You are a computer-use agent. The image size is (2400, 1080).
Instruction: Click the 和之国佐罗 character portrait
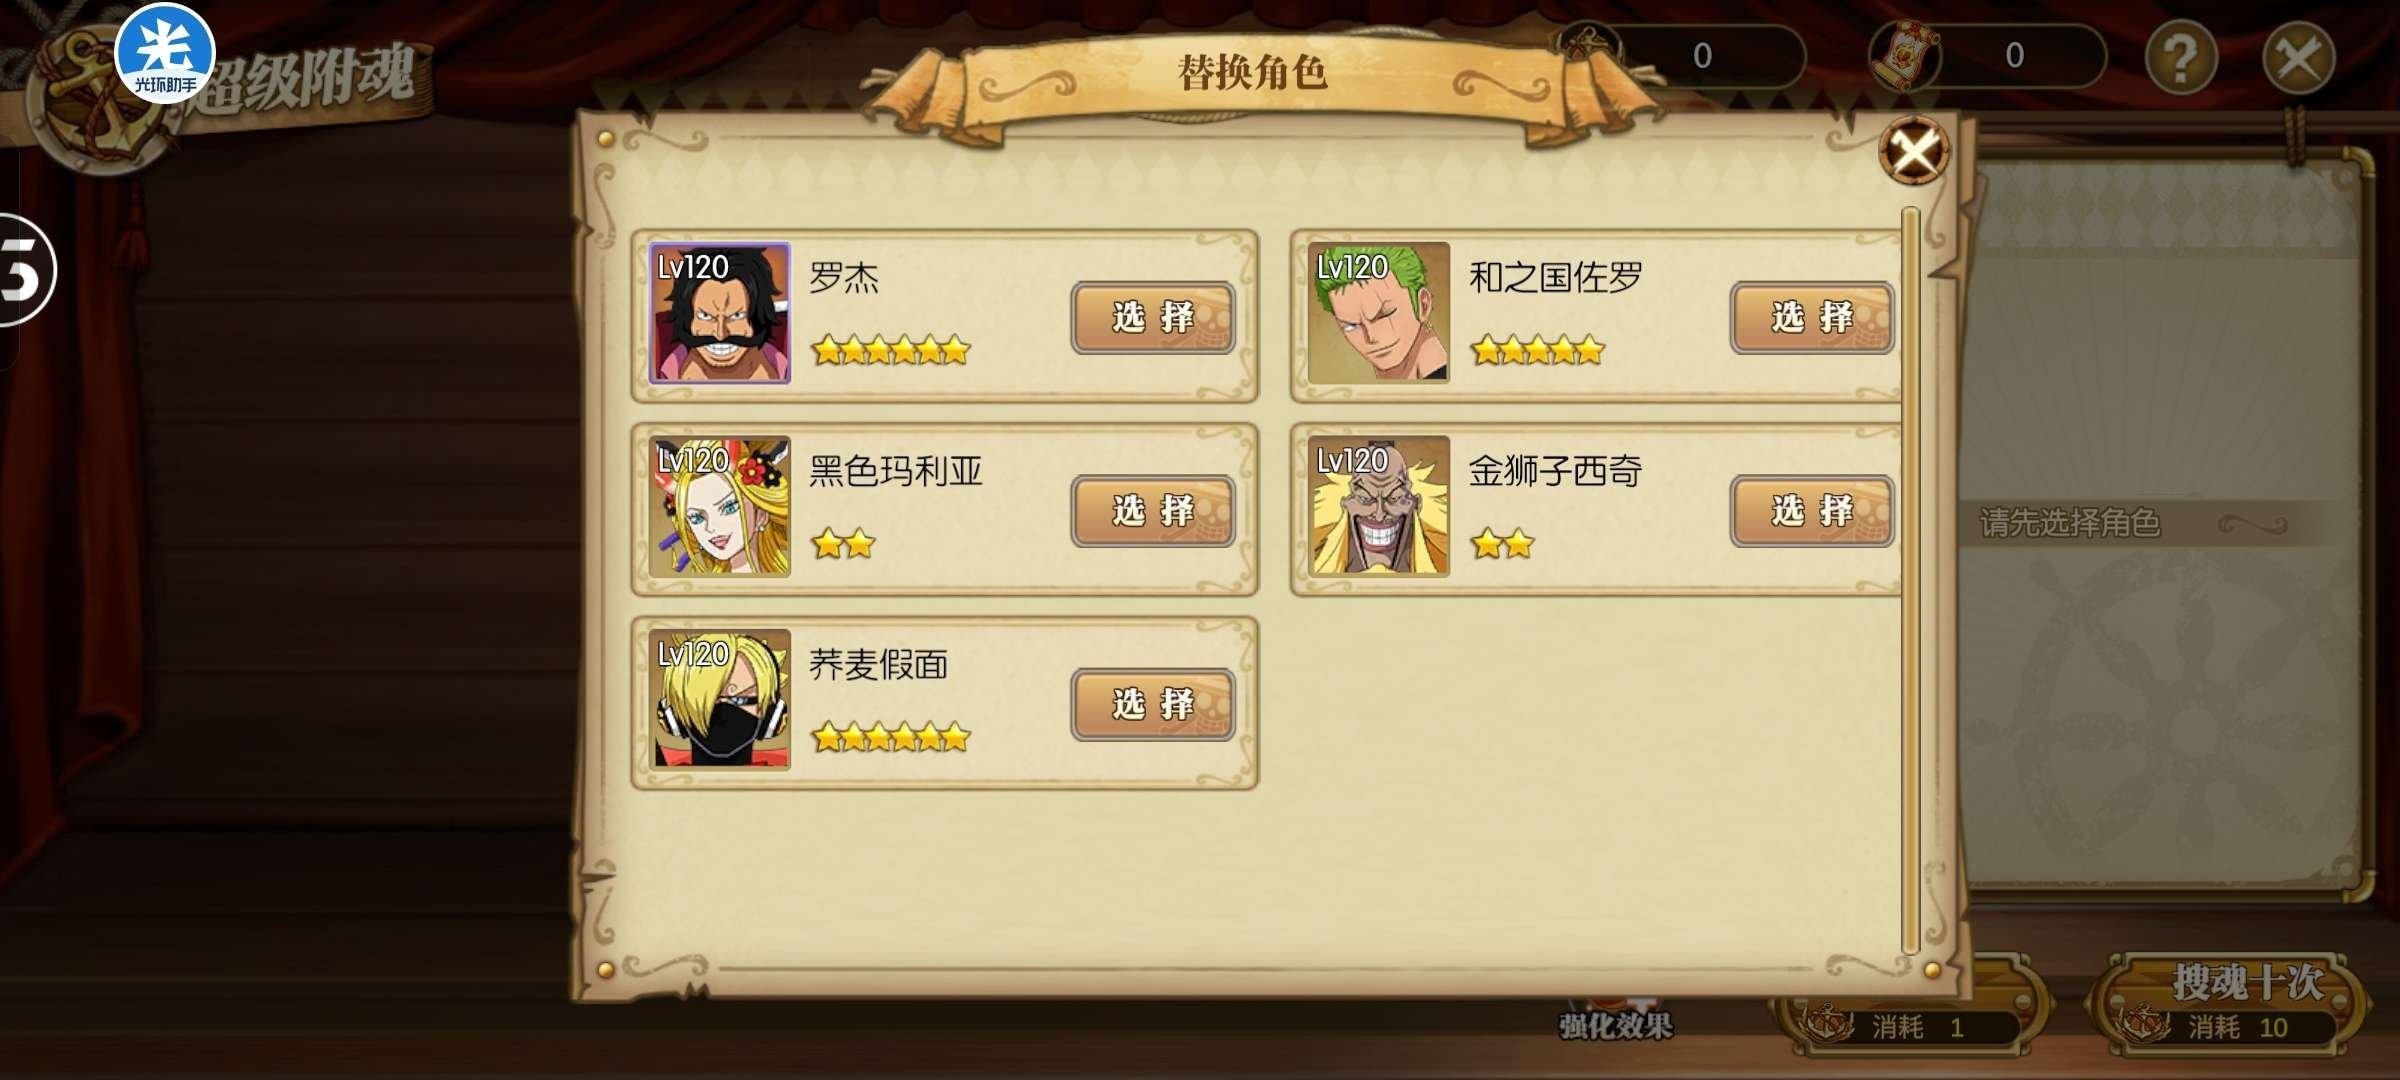pos(1379,313)
